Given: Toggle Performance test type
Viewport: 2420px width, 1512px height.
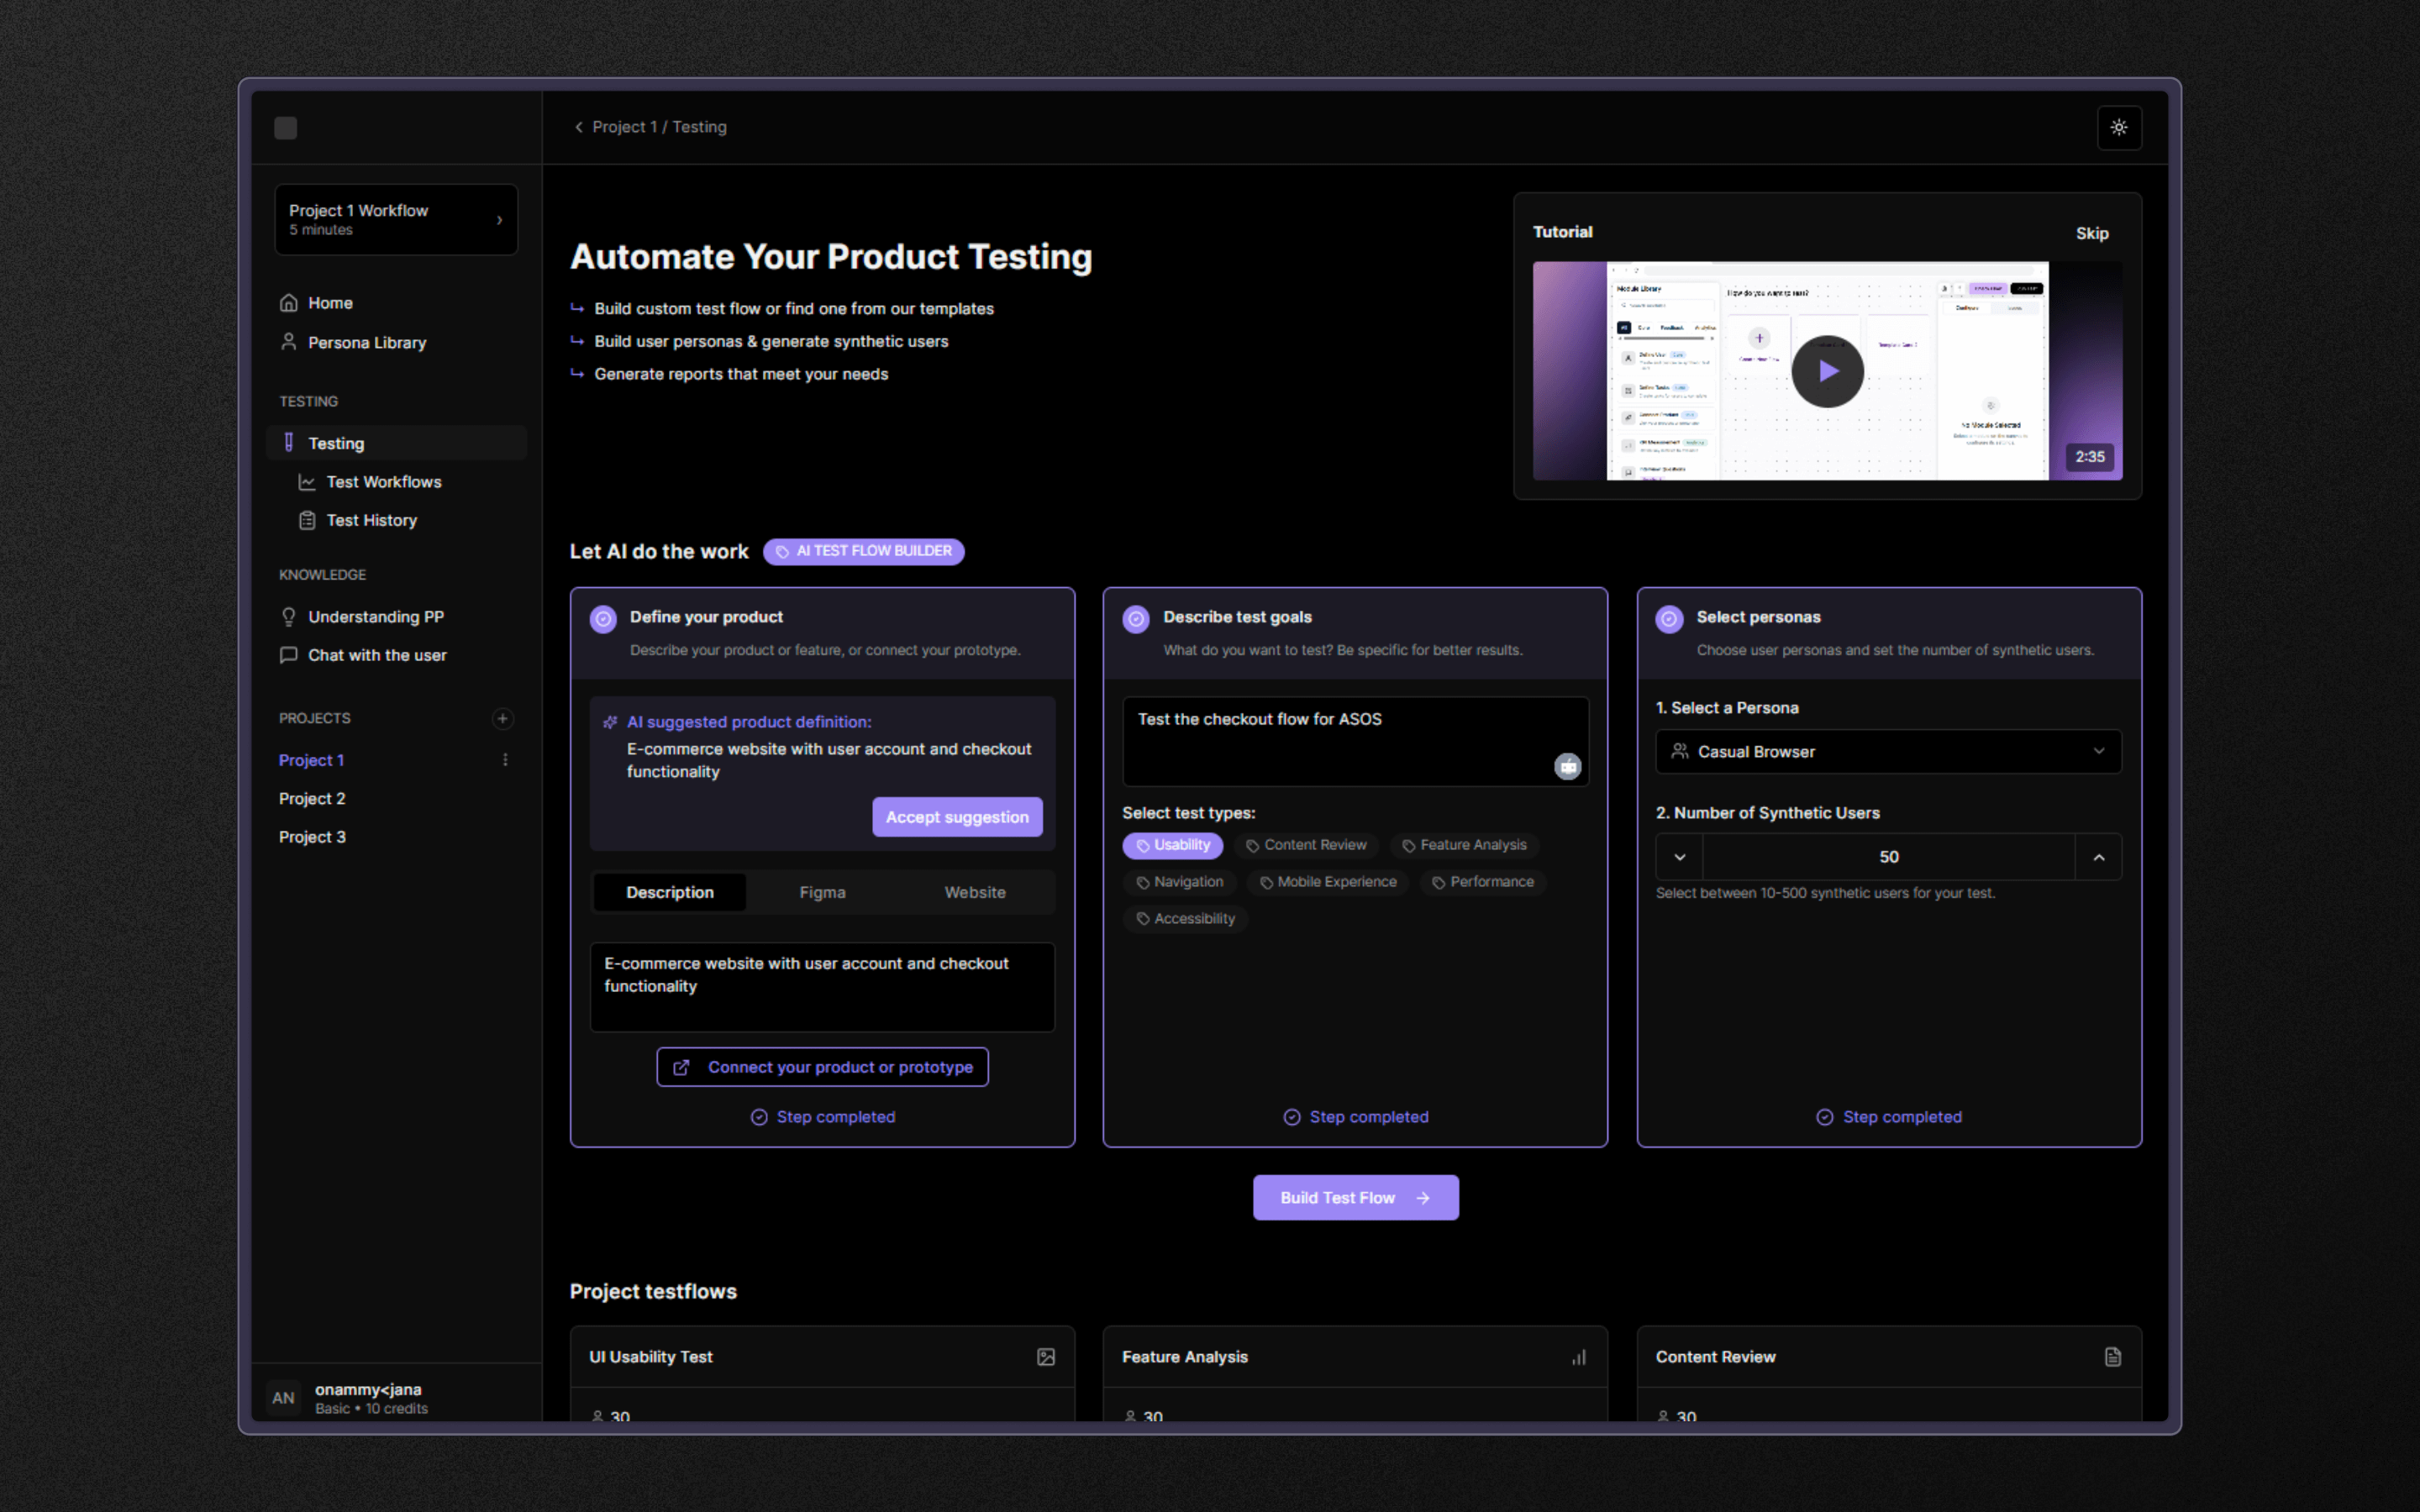Looking at the screenshot, I should (1483, 882).
